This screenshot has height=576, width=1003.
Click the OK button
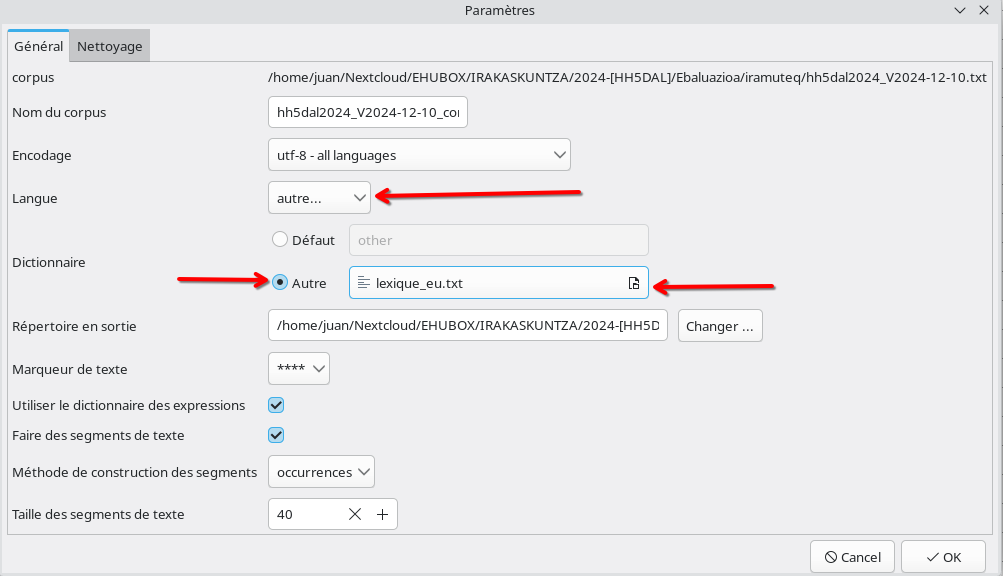pos(943,557)
